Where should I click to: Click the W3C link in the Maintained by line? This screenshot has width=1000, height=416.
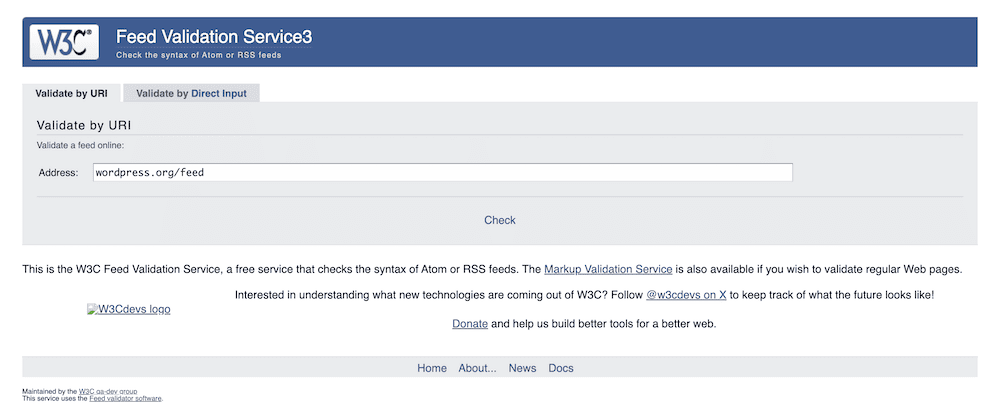pyautogui.click(x=86, y=391)
